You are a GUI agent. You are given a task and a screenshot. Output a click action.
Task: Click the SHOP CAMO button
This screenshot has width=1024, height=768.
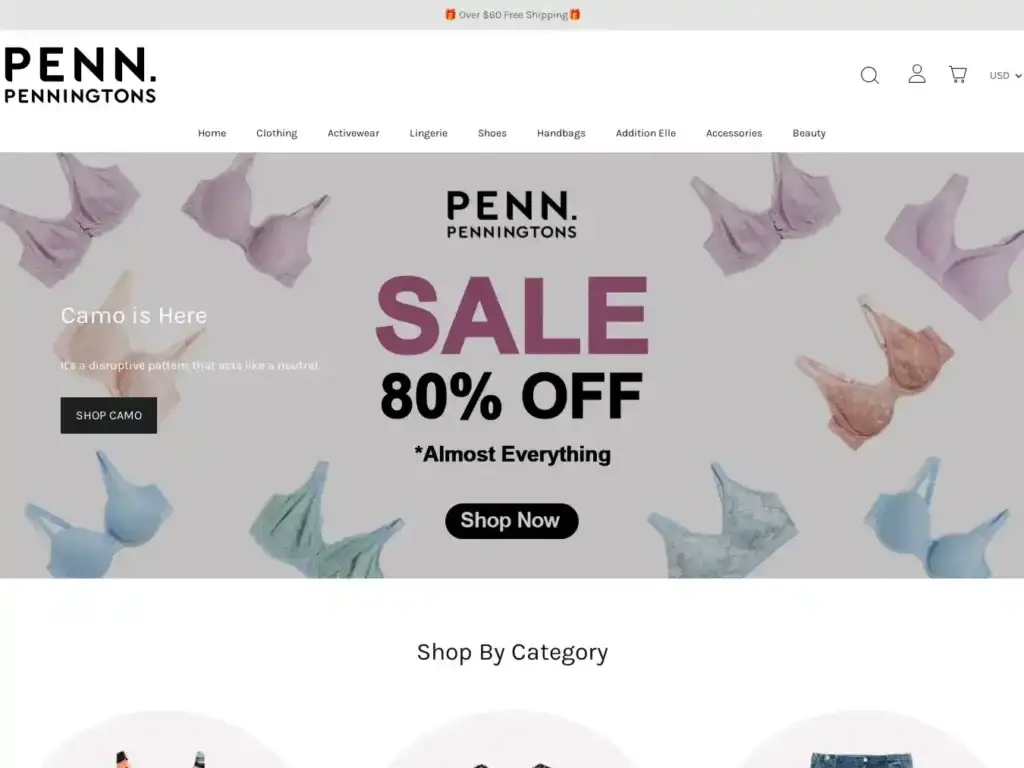pyautogui.click(x=108, y=415)
